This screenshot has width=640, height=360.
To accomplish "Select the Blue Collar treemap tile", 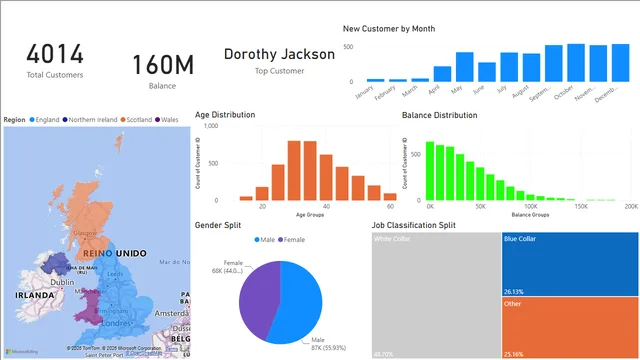I will point(570,264).
